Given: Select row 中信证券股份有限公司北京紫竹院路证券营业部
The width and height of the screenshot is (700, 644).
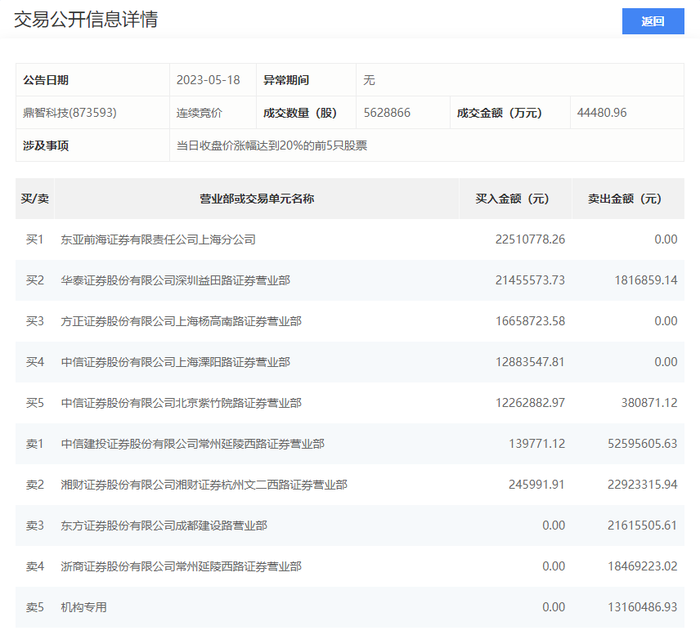Looking at the screenshot, I should 350,403.
